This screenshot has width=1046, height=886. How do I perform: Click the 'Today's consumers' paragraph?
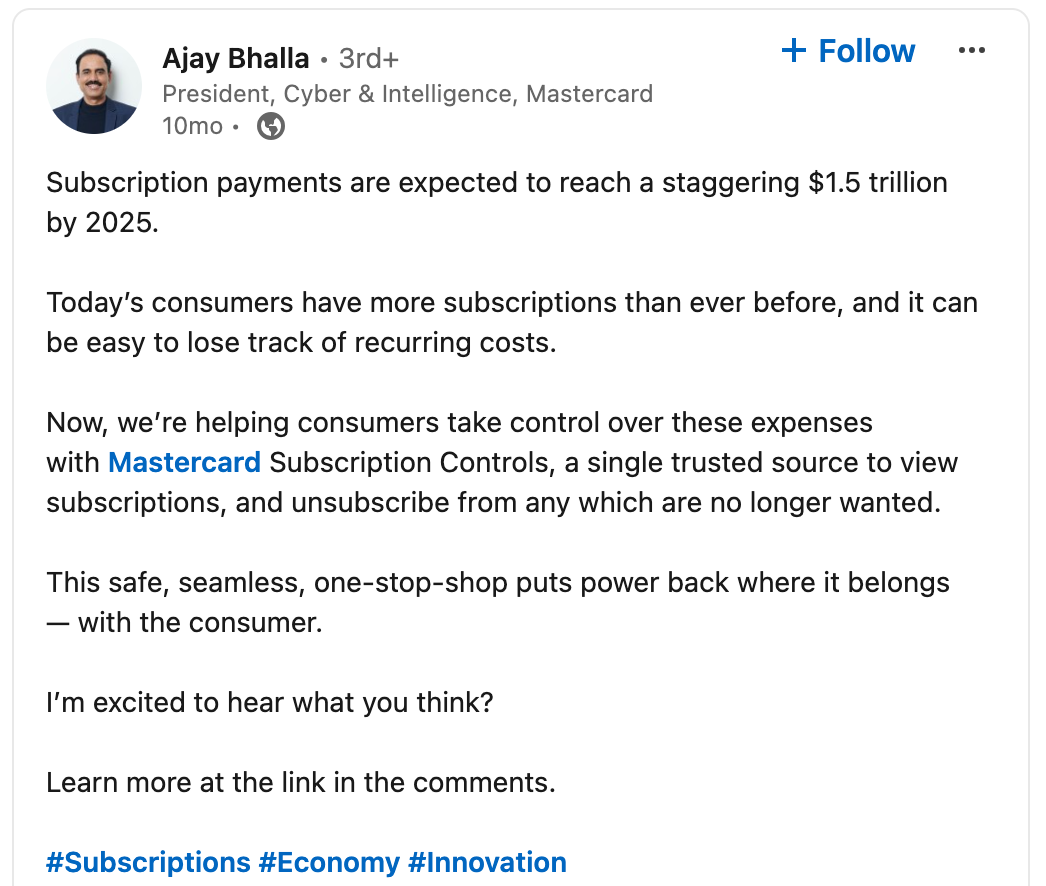(512, 322)
